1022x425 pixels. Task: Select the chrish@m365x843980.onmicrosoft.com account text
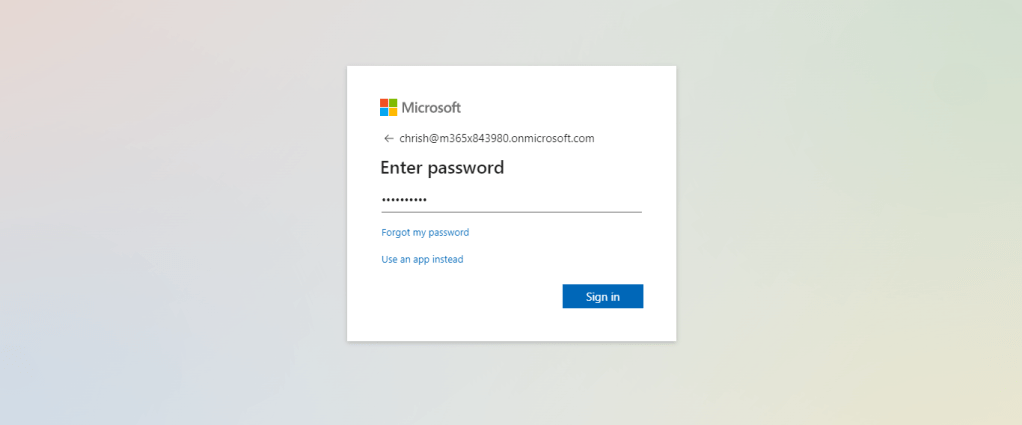(x=496, y=139)
